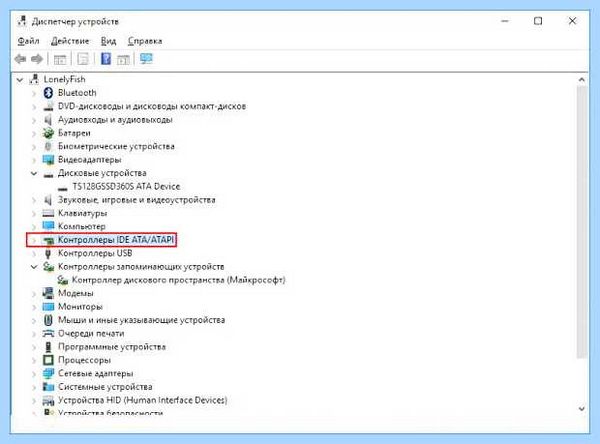
Task: Click the Back arrow toolbar icon
Action: (20, 59)
